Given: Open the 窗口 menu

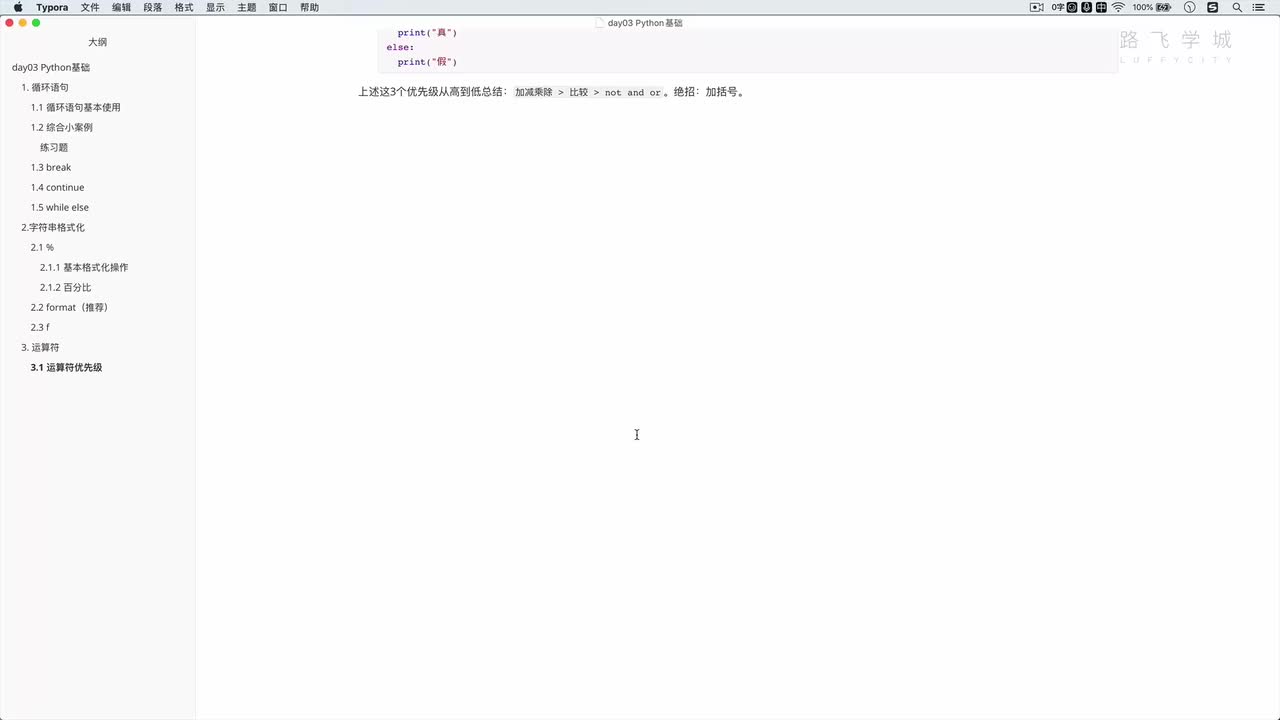Looking at the screenshot, I should 278,7.
